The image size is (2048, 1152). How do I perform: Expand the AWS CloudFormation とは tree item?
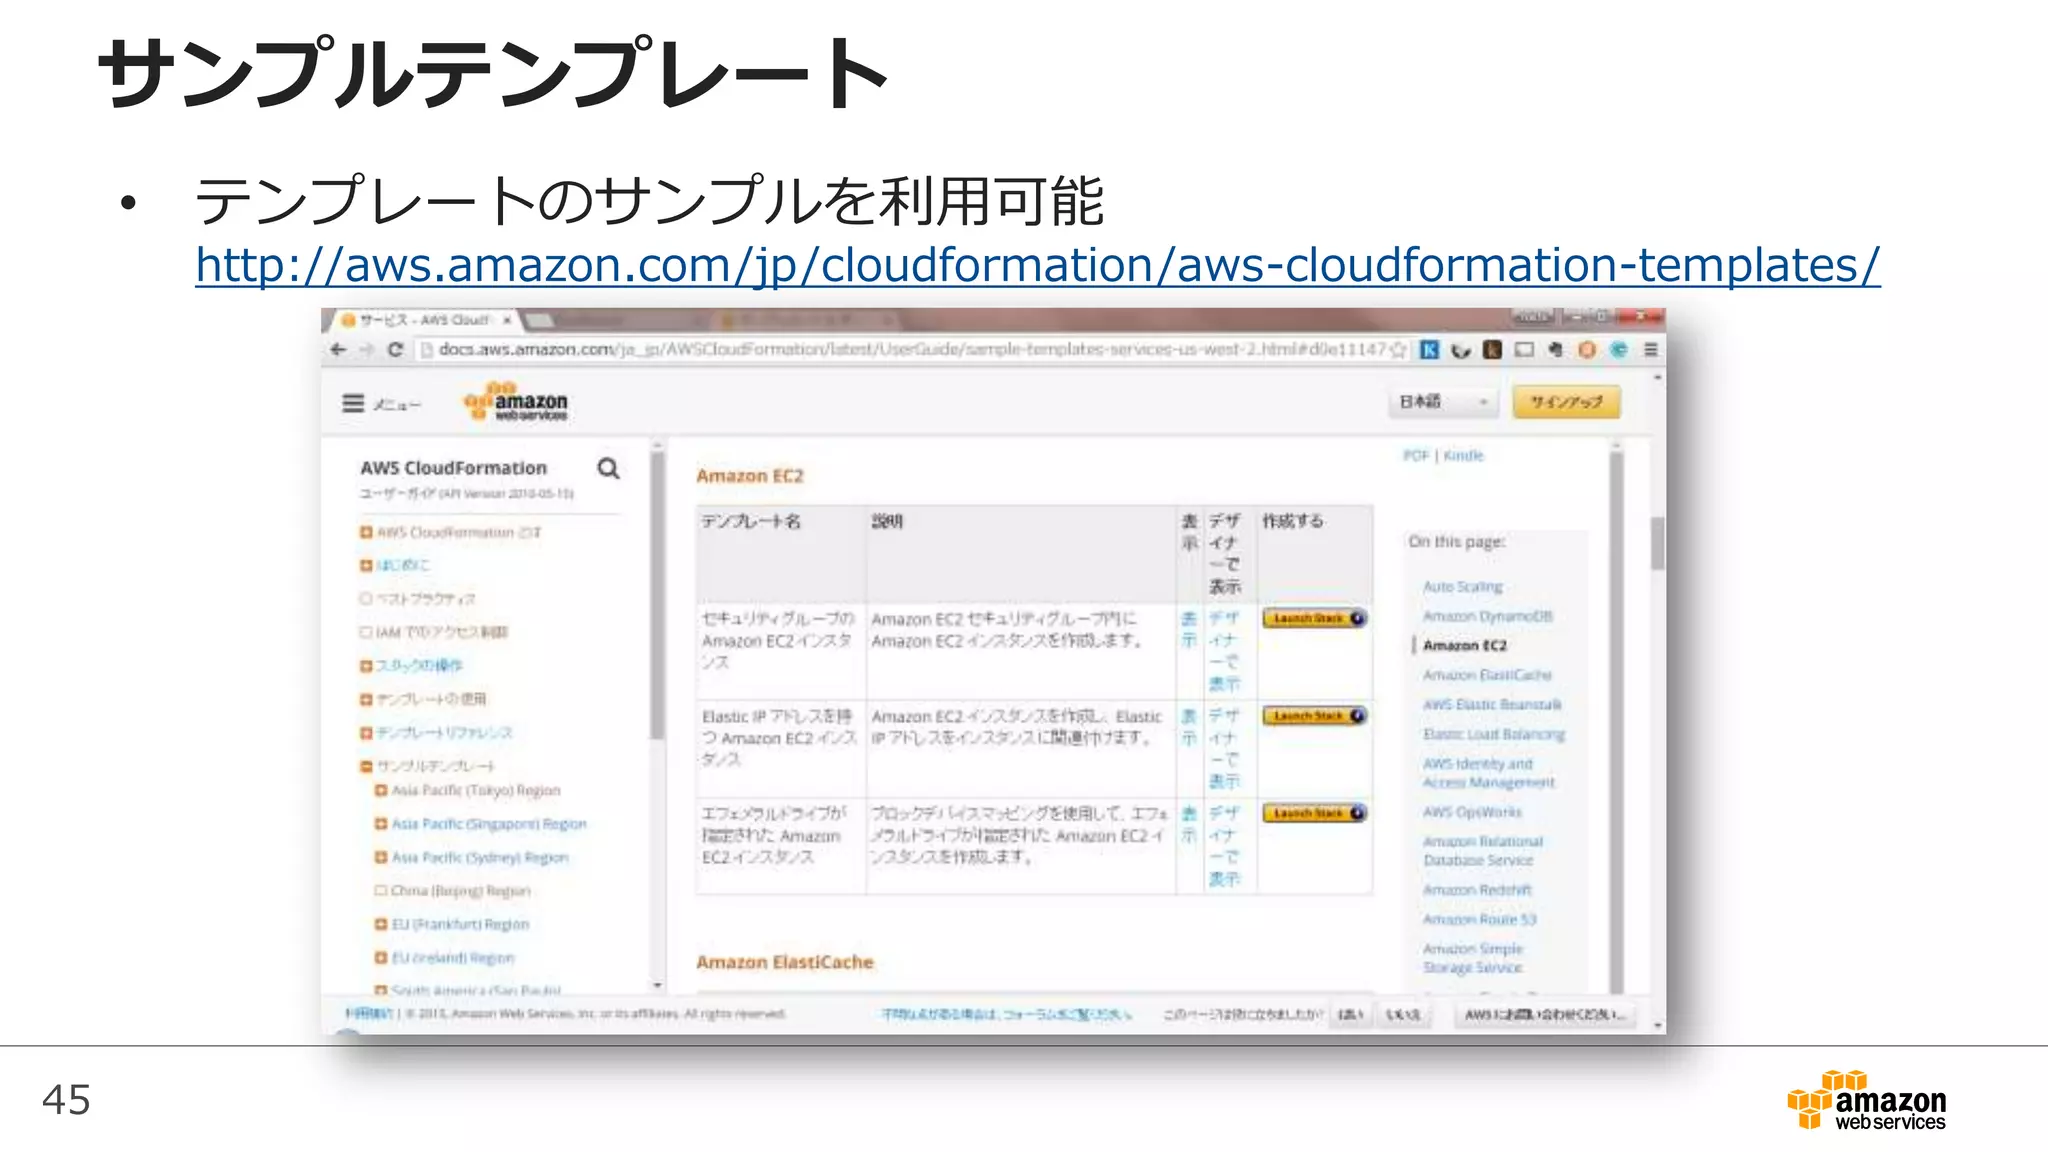pos(366,532)
